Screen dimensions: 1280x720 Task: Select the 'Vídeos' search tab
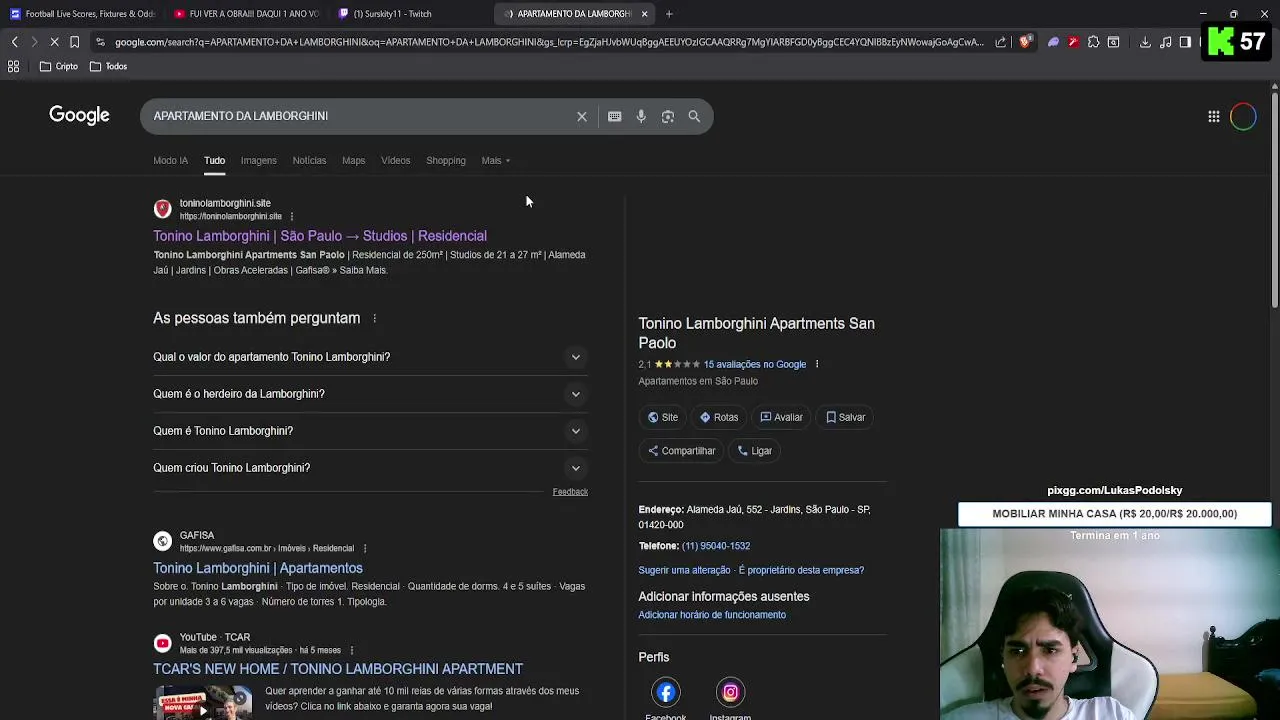(x=395, y=160)
